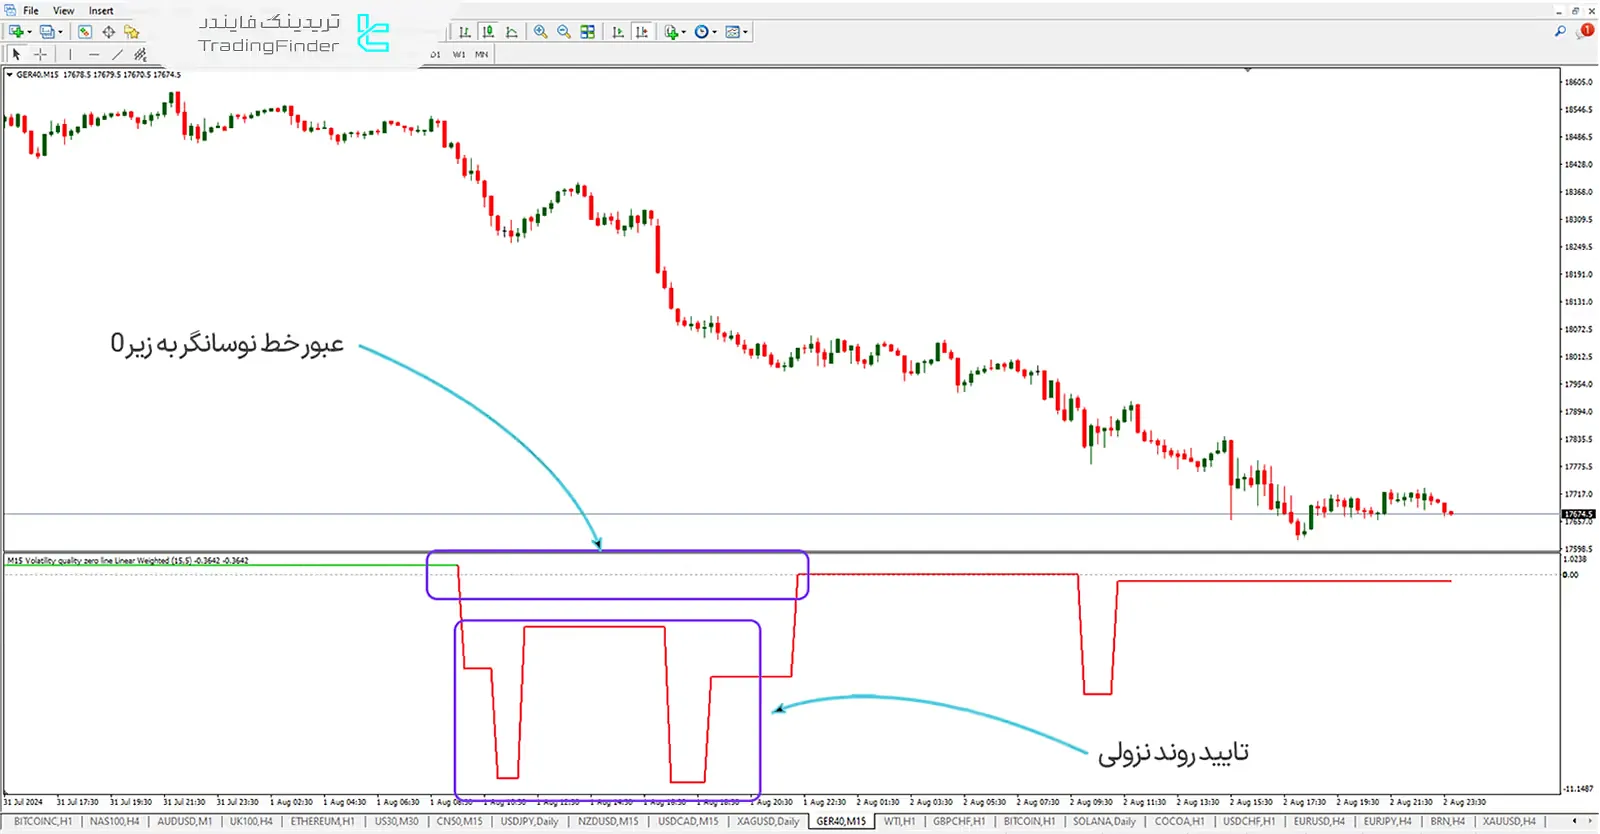Draw a horizontal line tool
Screen dimensions: 1600x834
(93, 55)
